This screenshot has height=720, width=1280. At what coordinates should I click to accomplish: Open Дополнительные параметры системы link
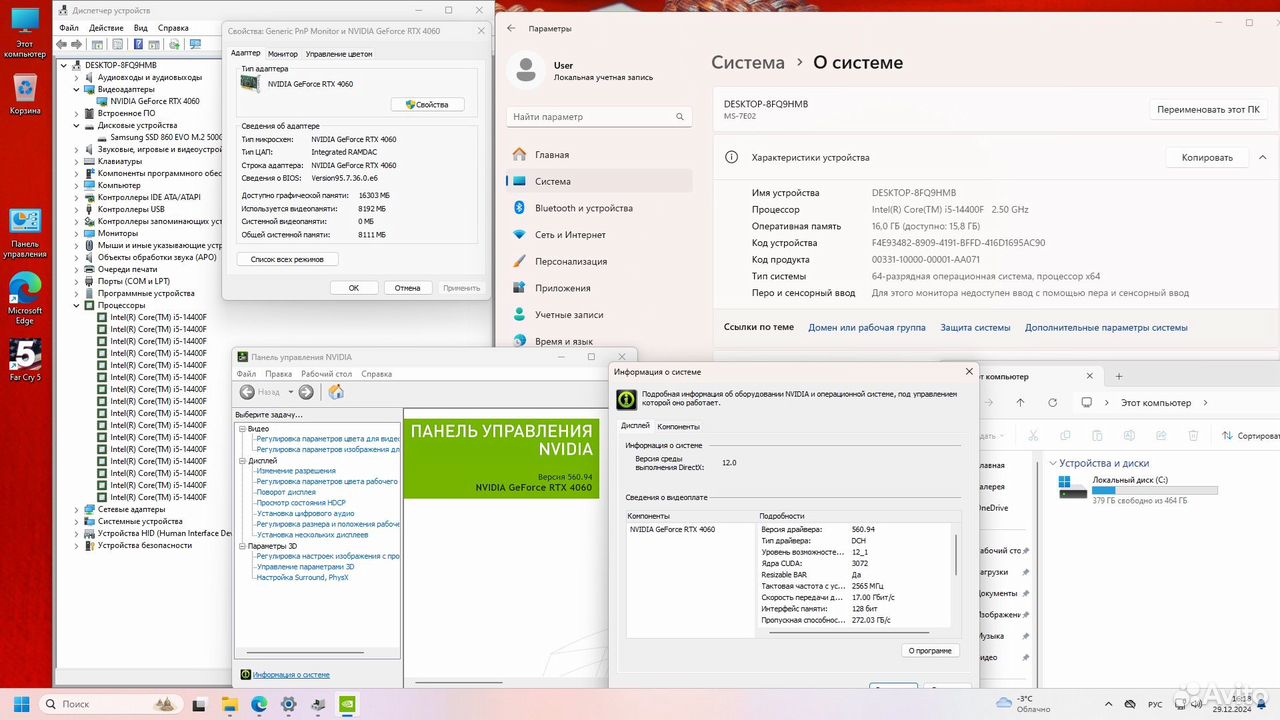pyautogui.click(x=1106, y=327)
